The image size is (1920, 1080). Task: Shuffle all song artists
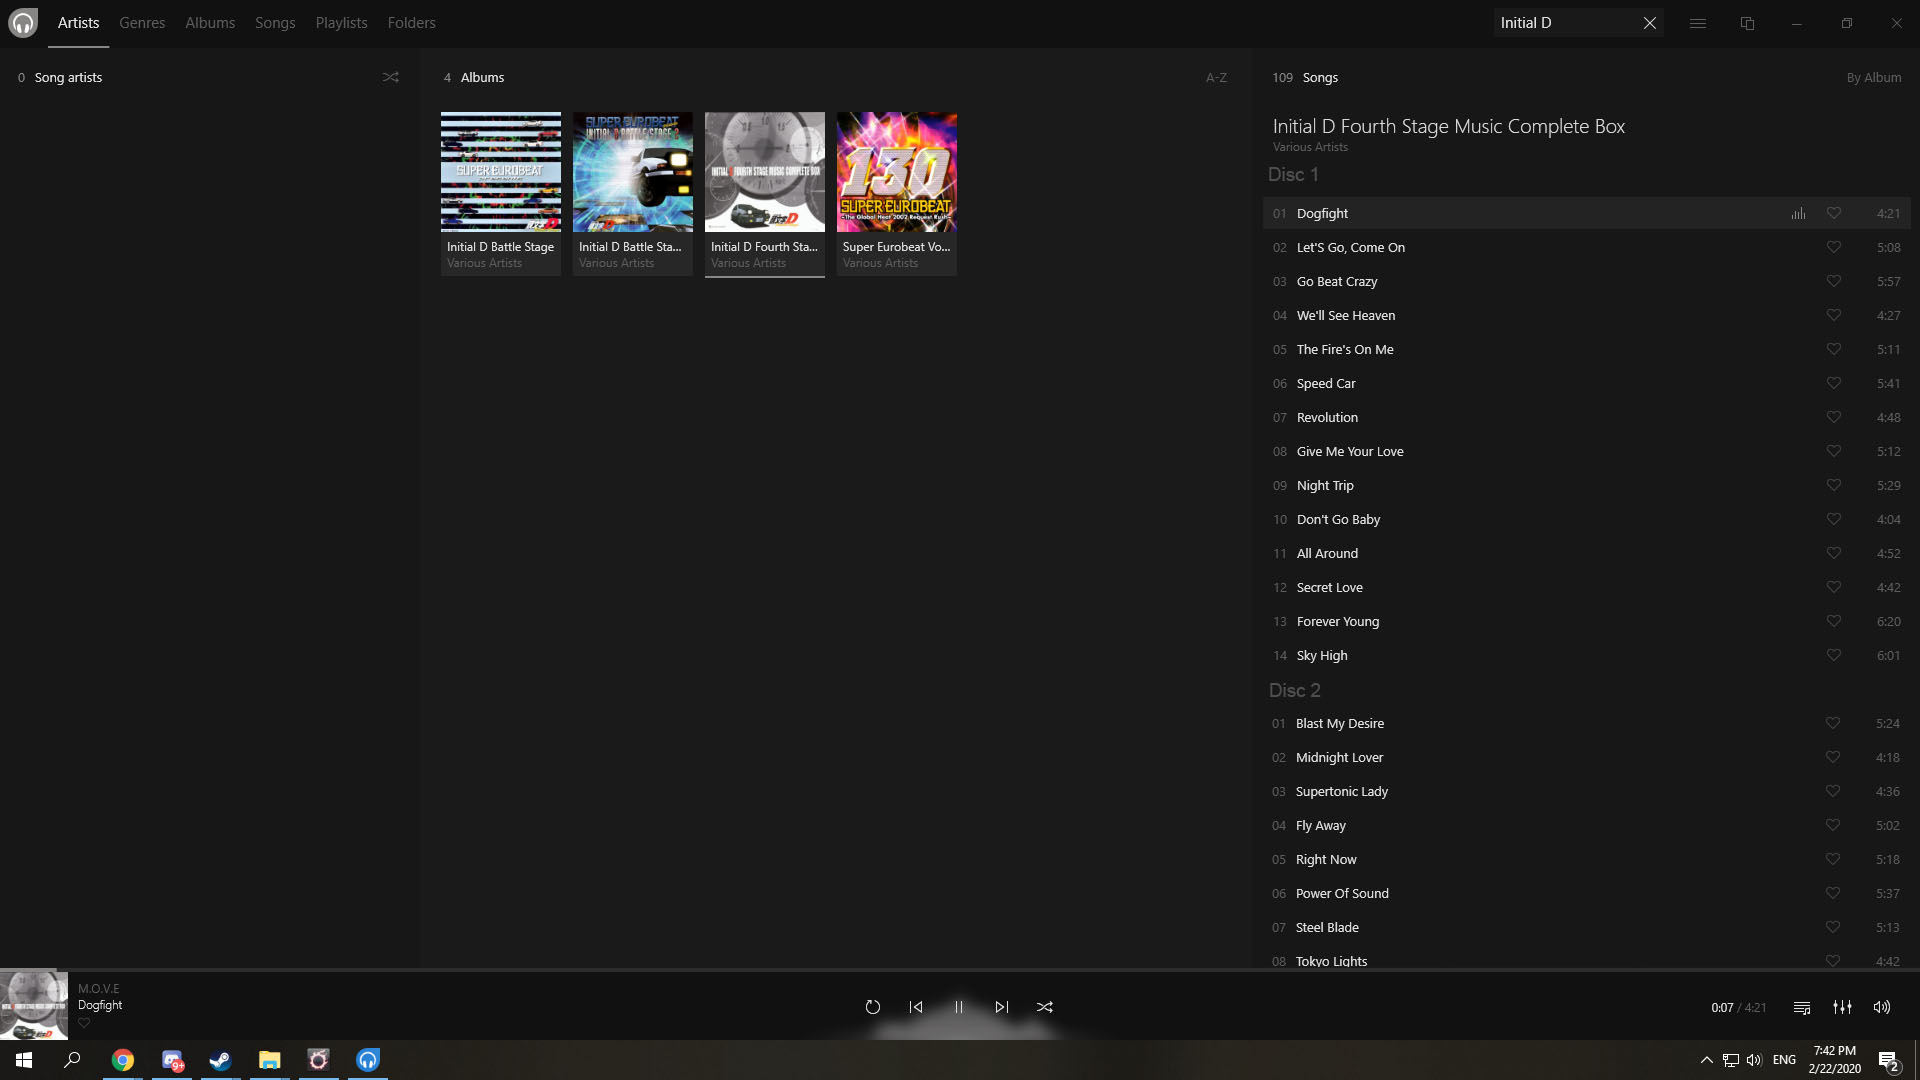point(390,77)
